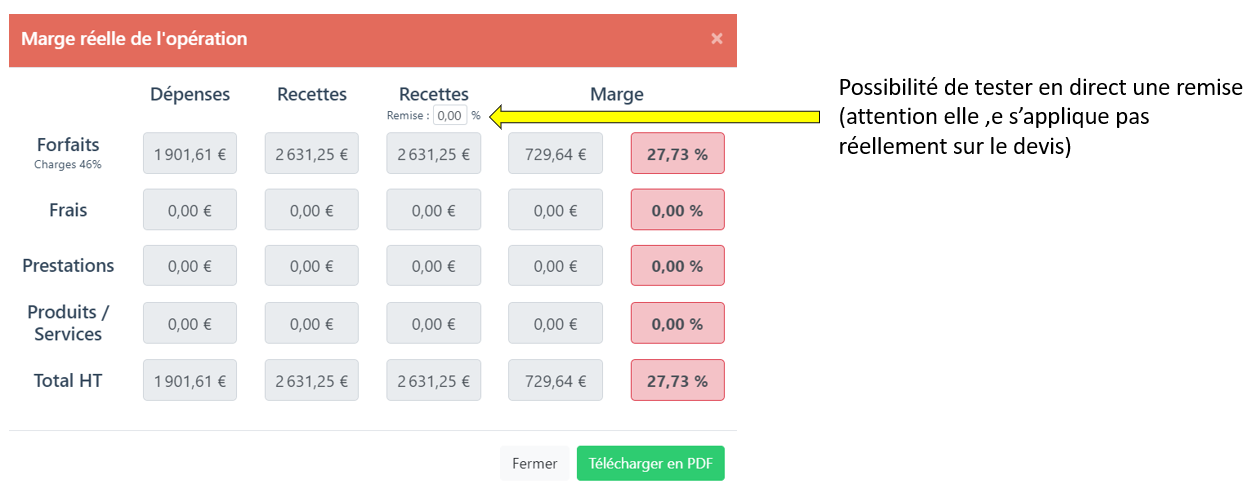Click the Fermer button

[x=534, y=464]
